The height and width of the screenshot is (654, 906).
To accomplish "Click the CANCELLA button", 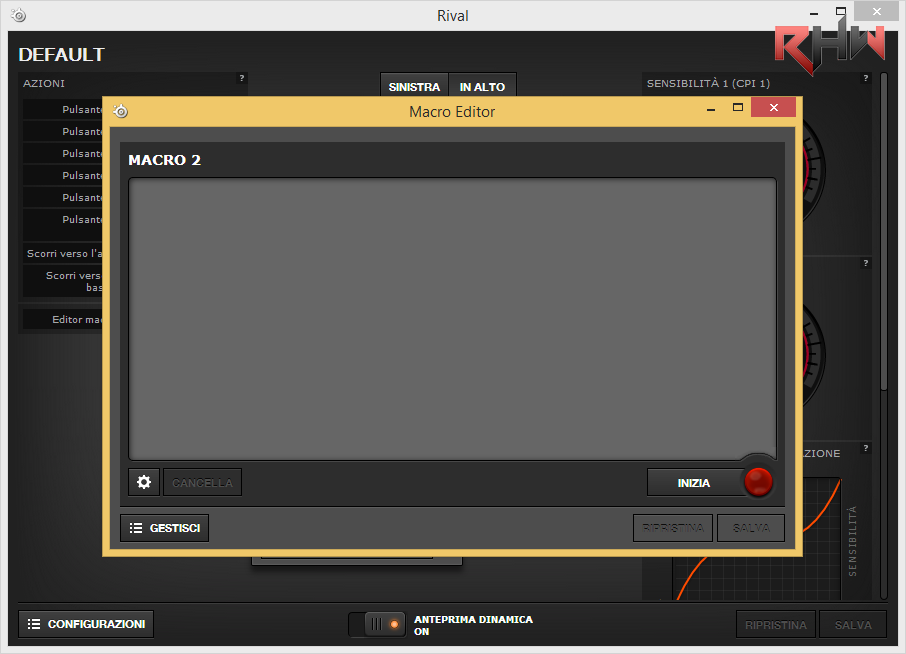I will coord(202,482).
